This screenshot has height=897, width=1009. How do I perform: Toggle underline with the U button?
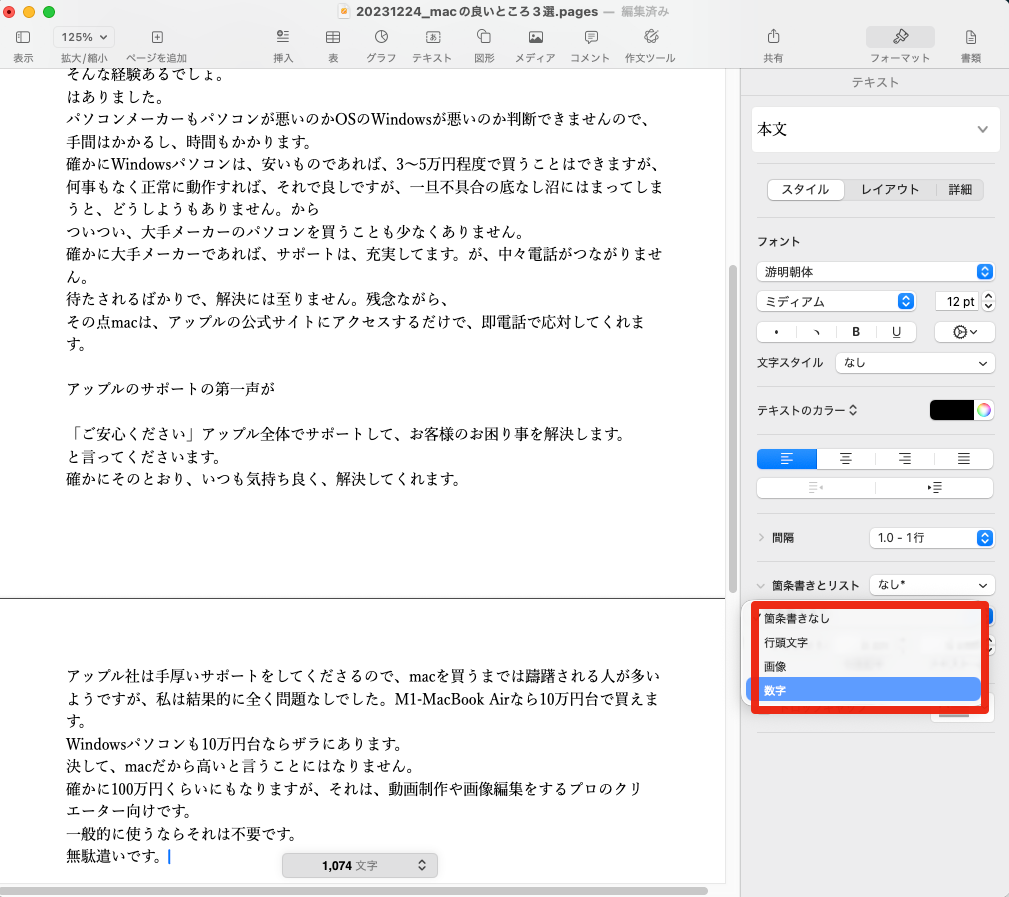click(896, 332)
